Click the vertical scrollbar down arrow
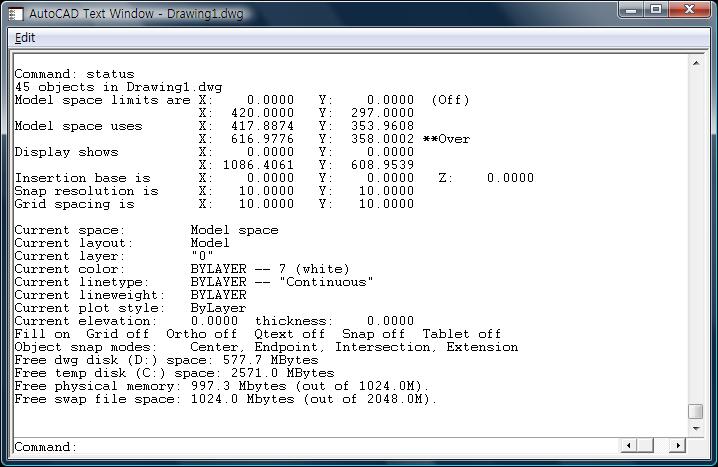The width and height of the screenshot is (718, 467). [x=696, y=429]
